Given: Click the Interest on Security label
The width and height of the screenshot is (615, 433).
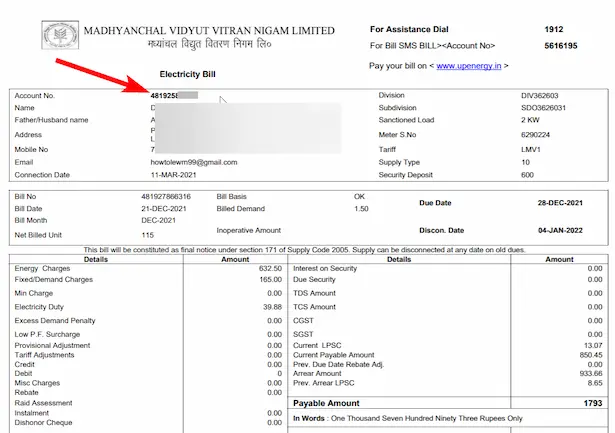Looking at the screenshot, I should coord(325,268).
